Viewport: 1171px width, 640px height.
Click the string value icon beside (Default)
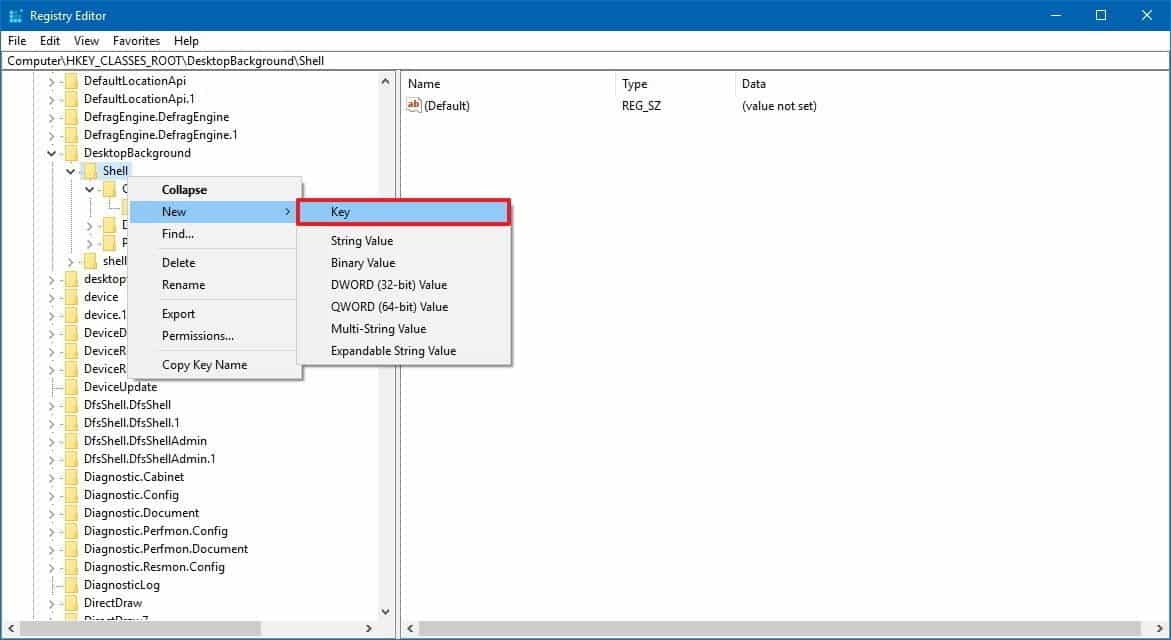click(x=414, y=105)
